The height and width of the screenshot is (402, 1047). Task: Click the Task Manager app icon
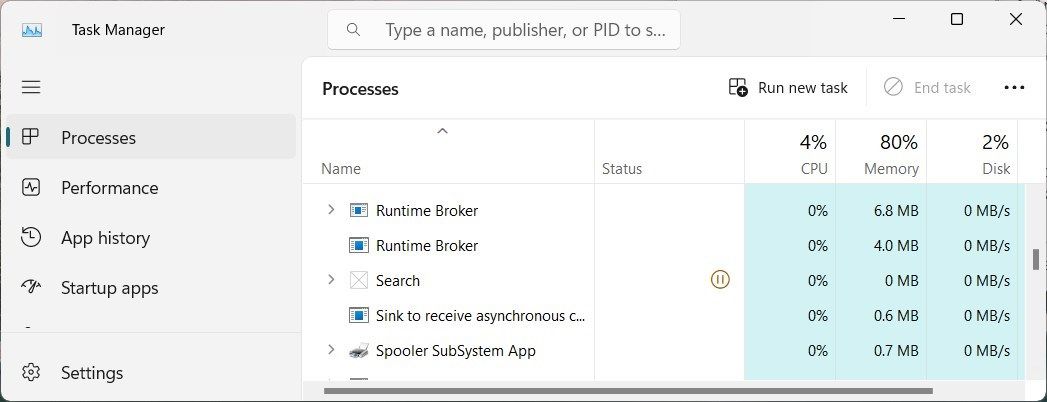coord(31,30)
